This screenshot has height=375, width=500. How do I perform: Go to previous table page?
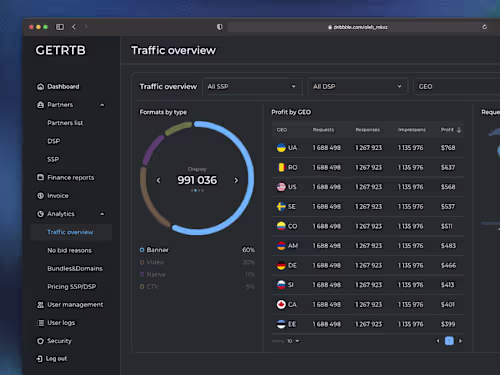(x=438, y=341)
